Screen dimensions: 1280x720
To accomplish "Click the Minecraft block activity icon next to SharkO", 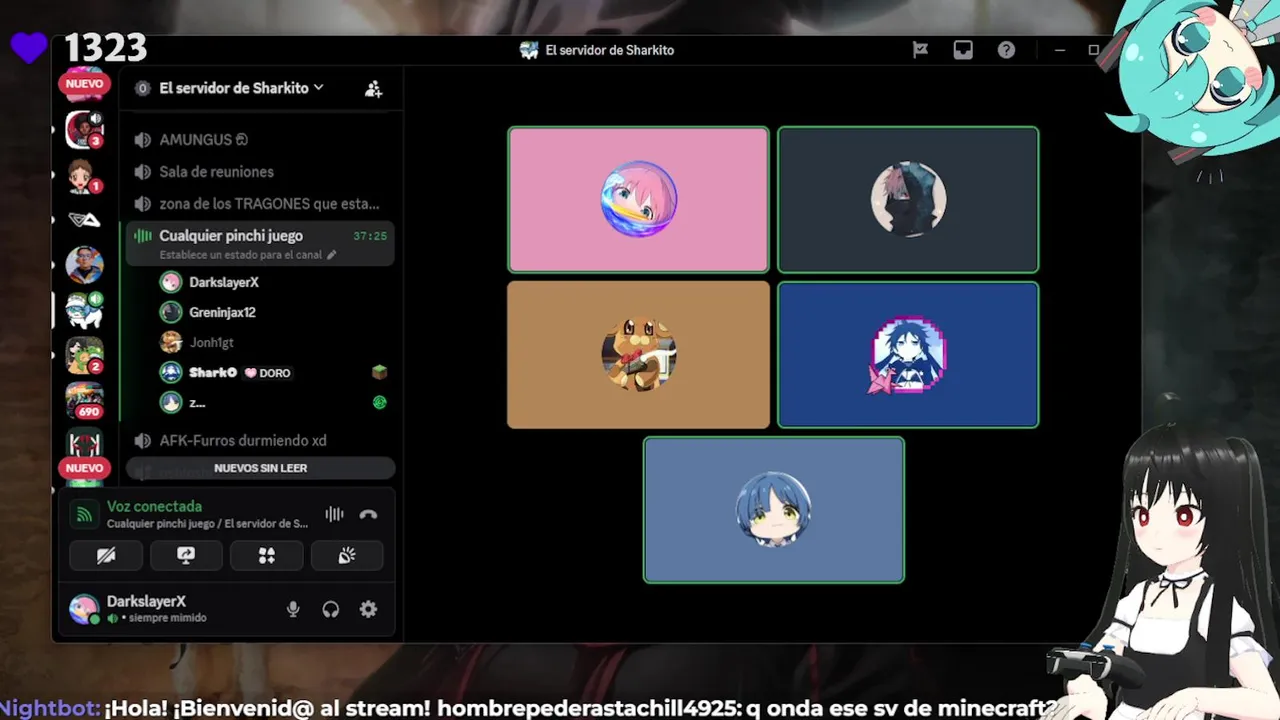I will coord(379,372).
